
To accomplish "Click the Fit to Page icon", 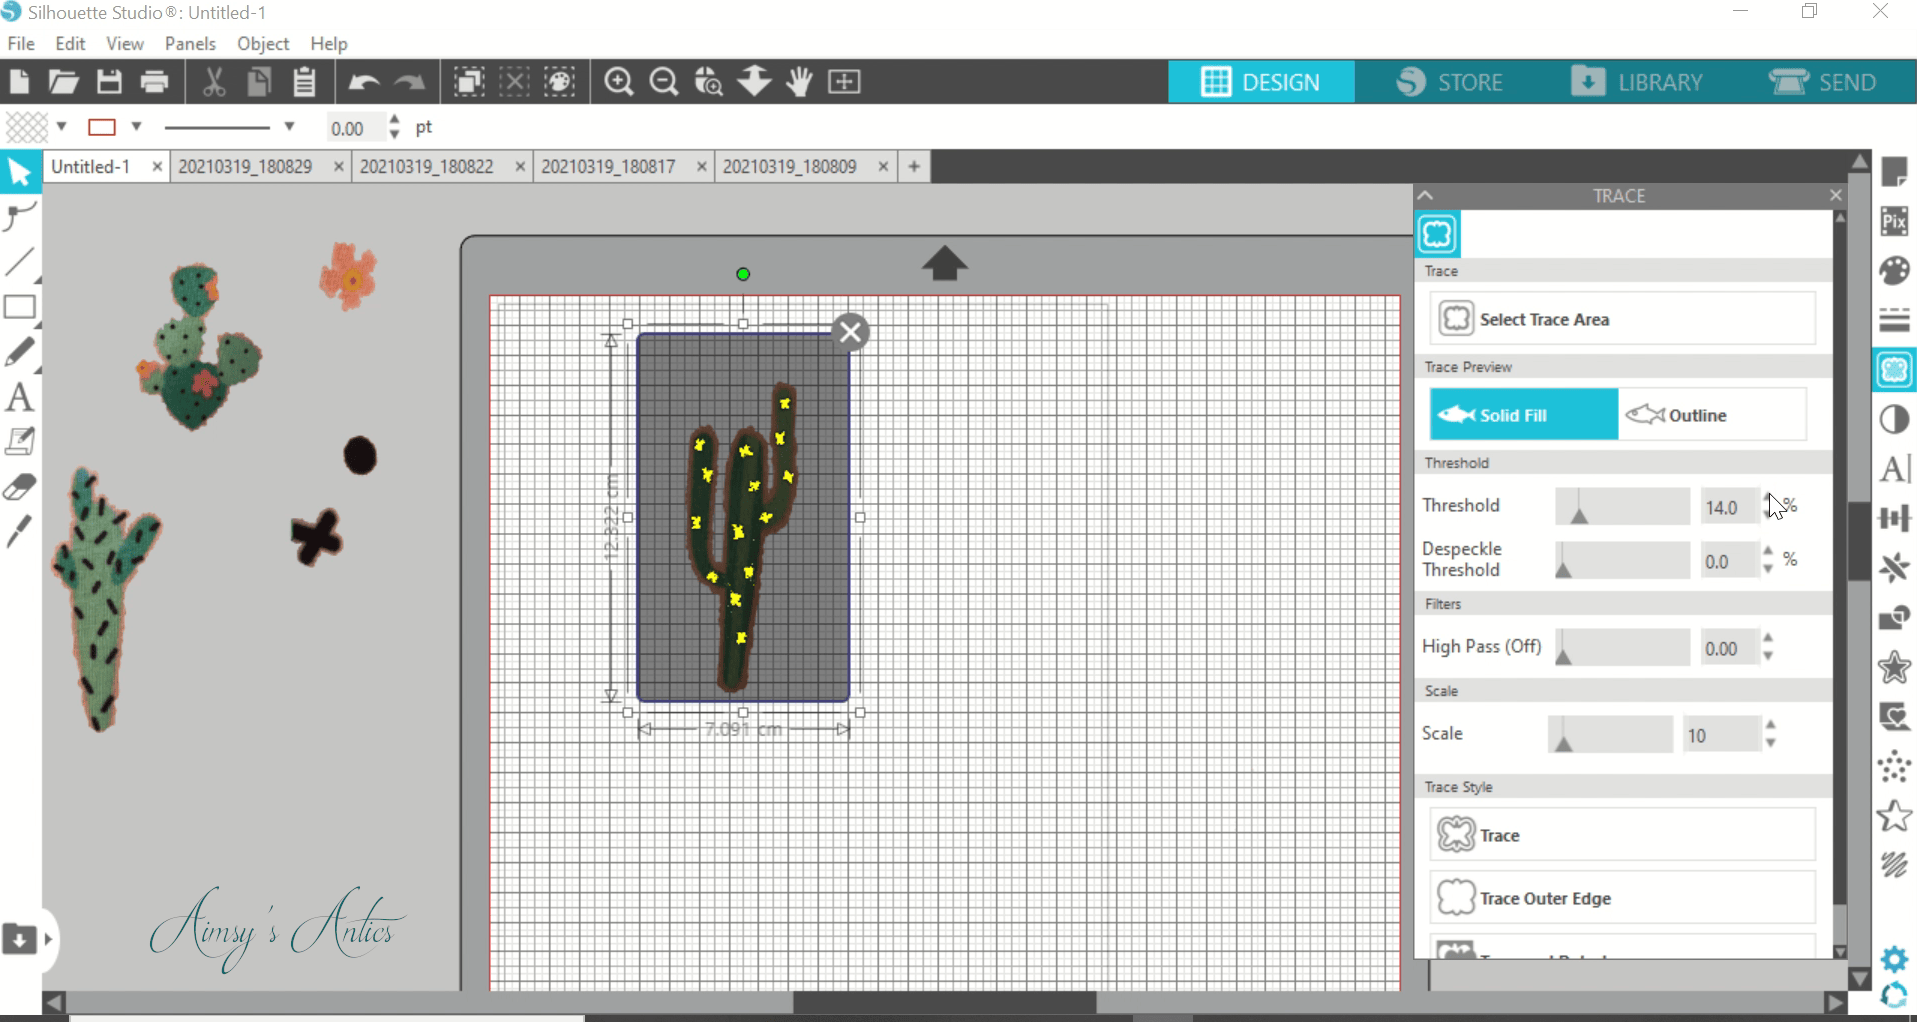I will (x=845, y=82).
